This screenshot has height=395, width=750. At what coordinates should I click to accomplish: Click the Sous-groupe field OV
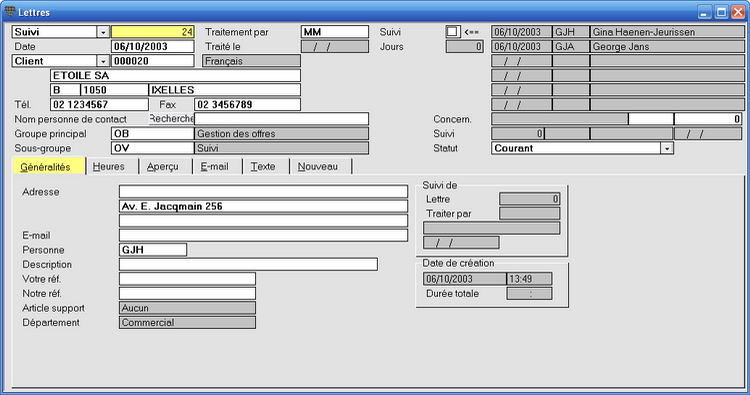pyautogui.click(x=153, y=148)
